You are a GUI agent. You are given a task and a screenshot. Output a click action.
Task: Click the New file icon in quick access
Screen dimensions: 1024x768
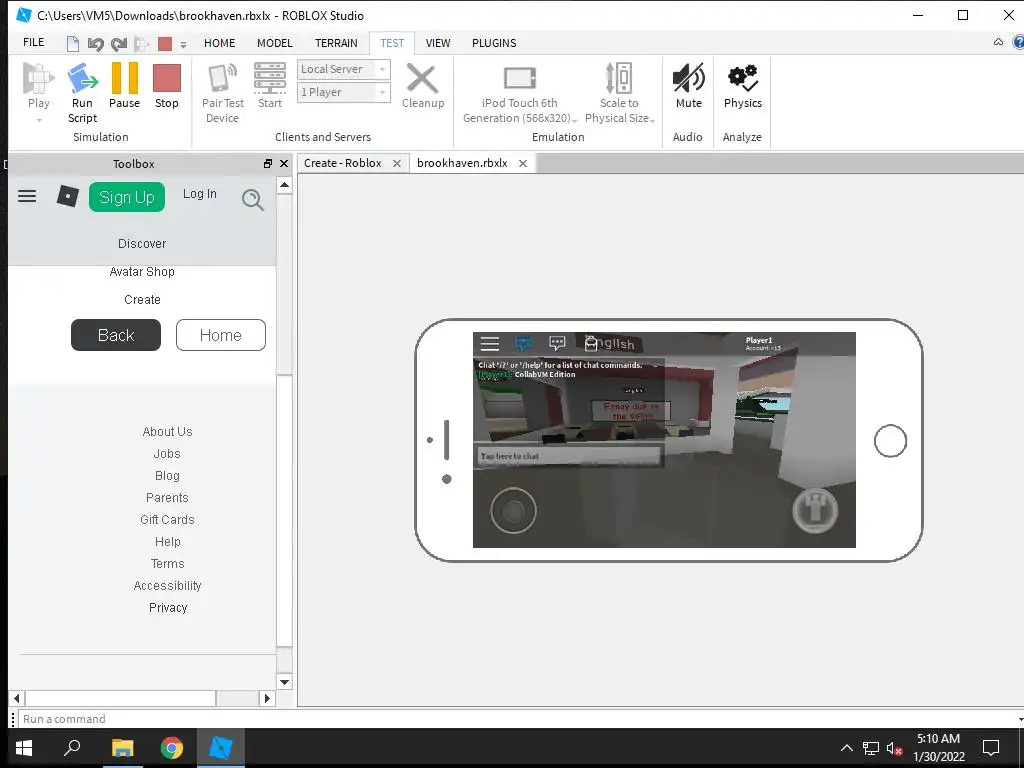coord(72,44)
